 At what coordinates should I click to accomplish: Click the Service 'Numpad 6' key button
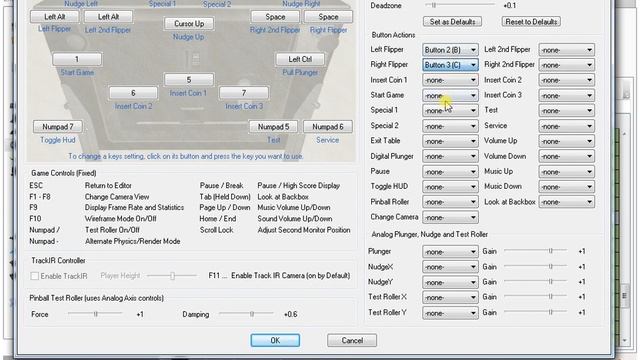(x=327, y=127)
